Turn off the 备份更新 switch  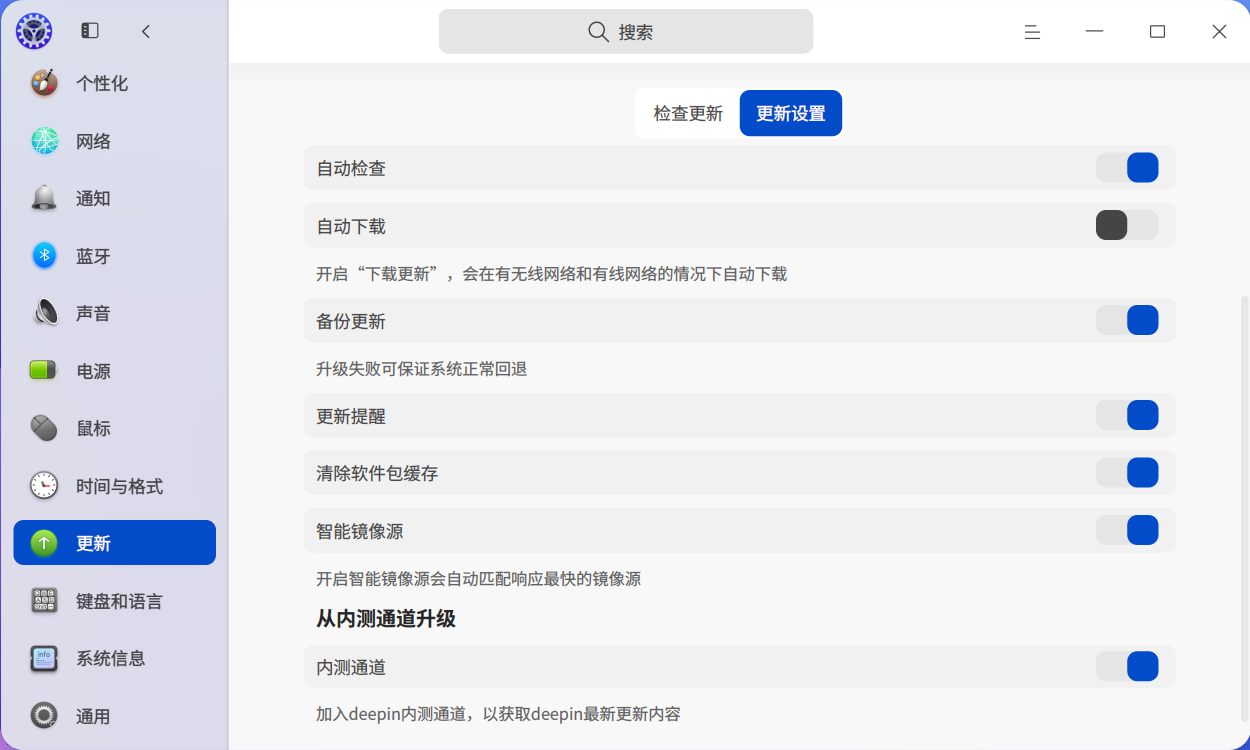(1127, 321)
